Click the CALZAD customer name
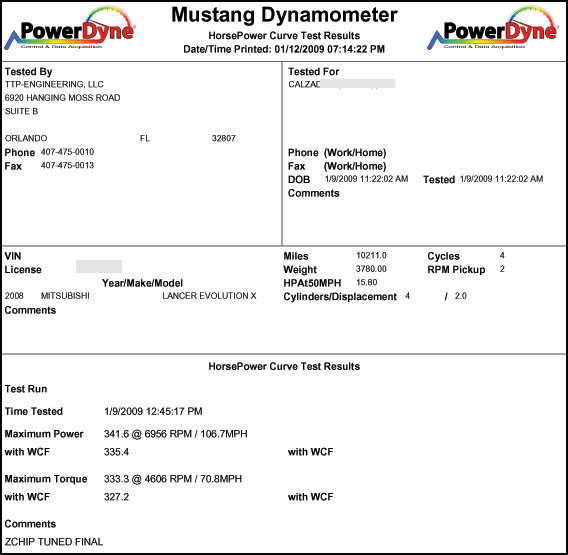This screenshot has height=555, width=568. click(304, 84)
